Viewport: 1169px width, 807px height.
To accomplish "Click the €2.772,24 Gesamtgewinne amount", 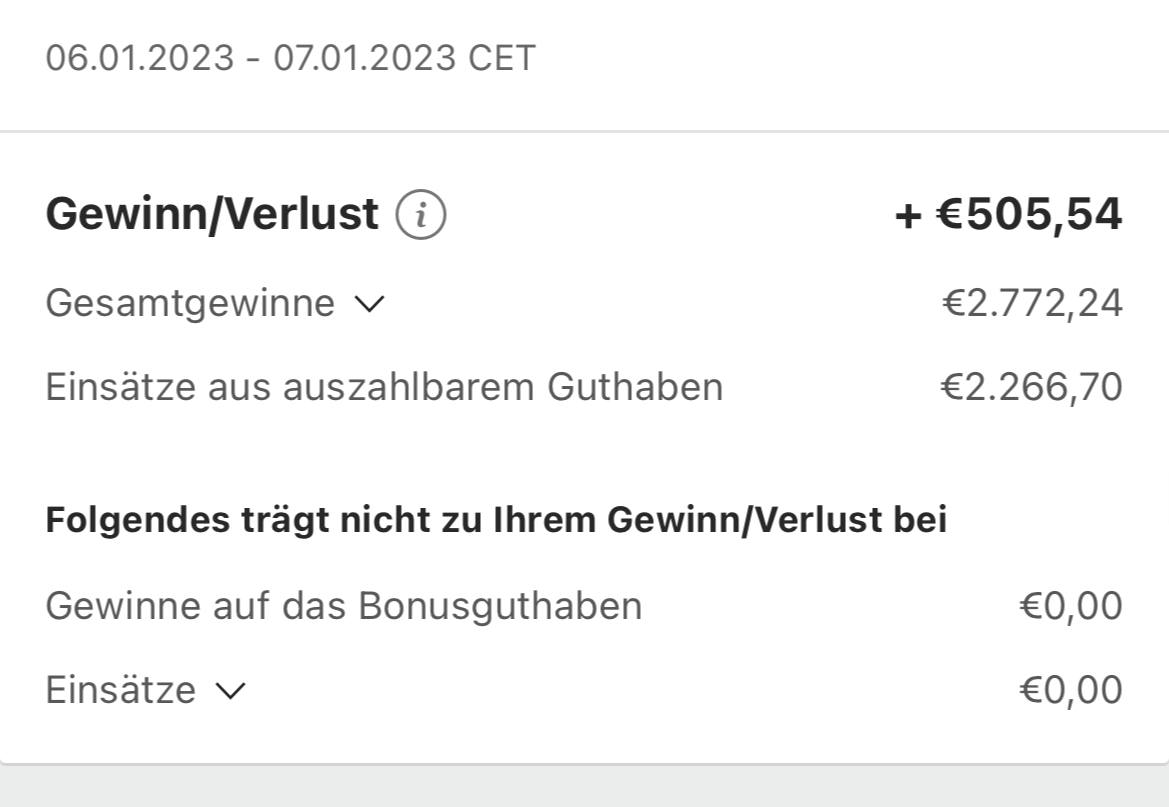I will coord(1033,304).
